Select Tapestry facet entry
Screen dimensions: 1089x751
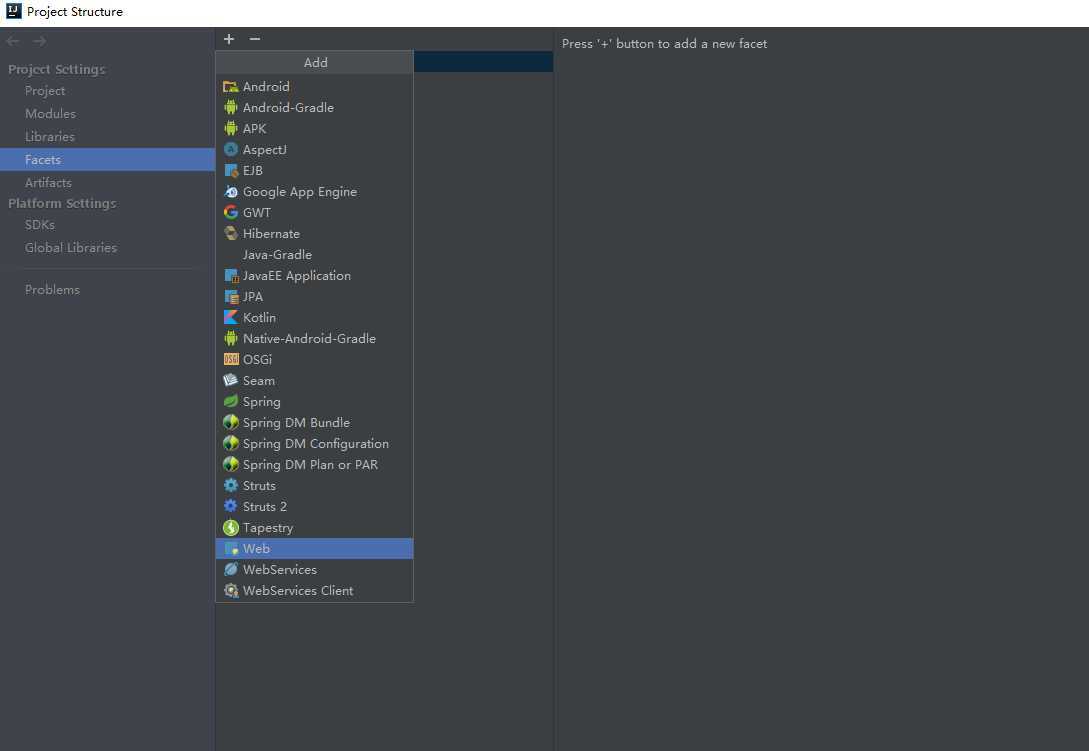pyautogui.click(x=314, y=528)
